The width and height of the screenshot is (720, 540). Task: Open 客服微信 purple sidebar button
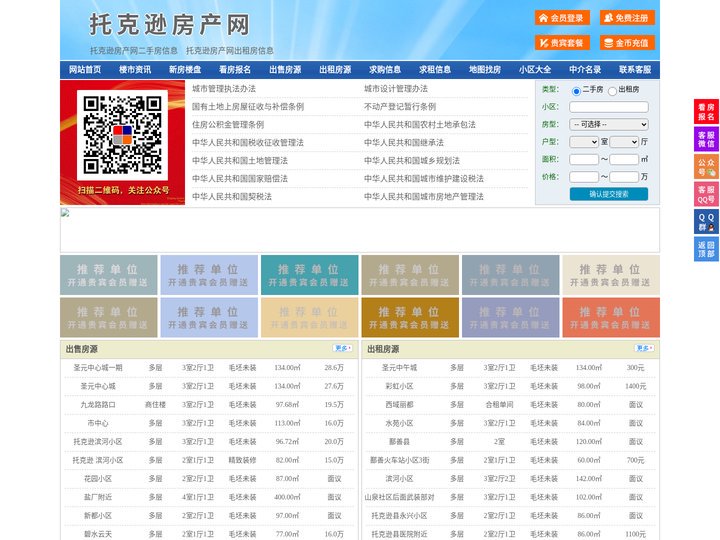tap(706, 139)
